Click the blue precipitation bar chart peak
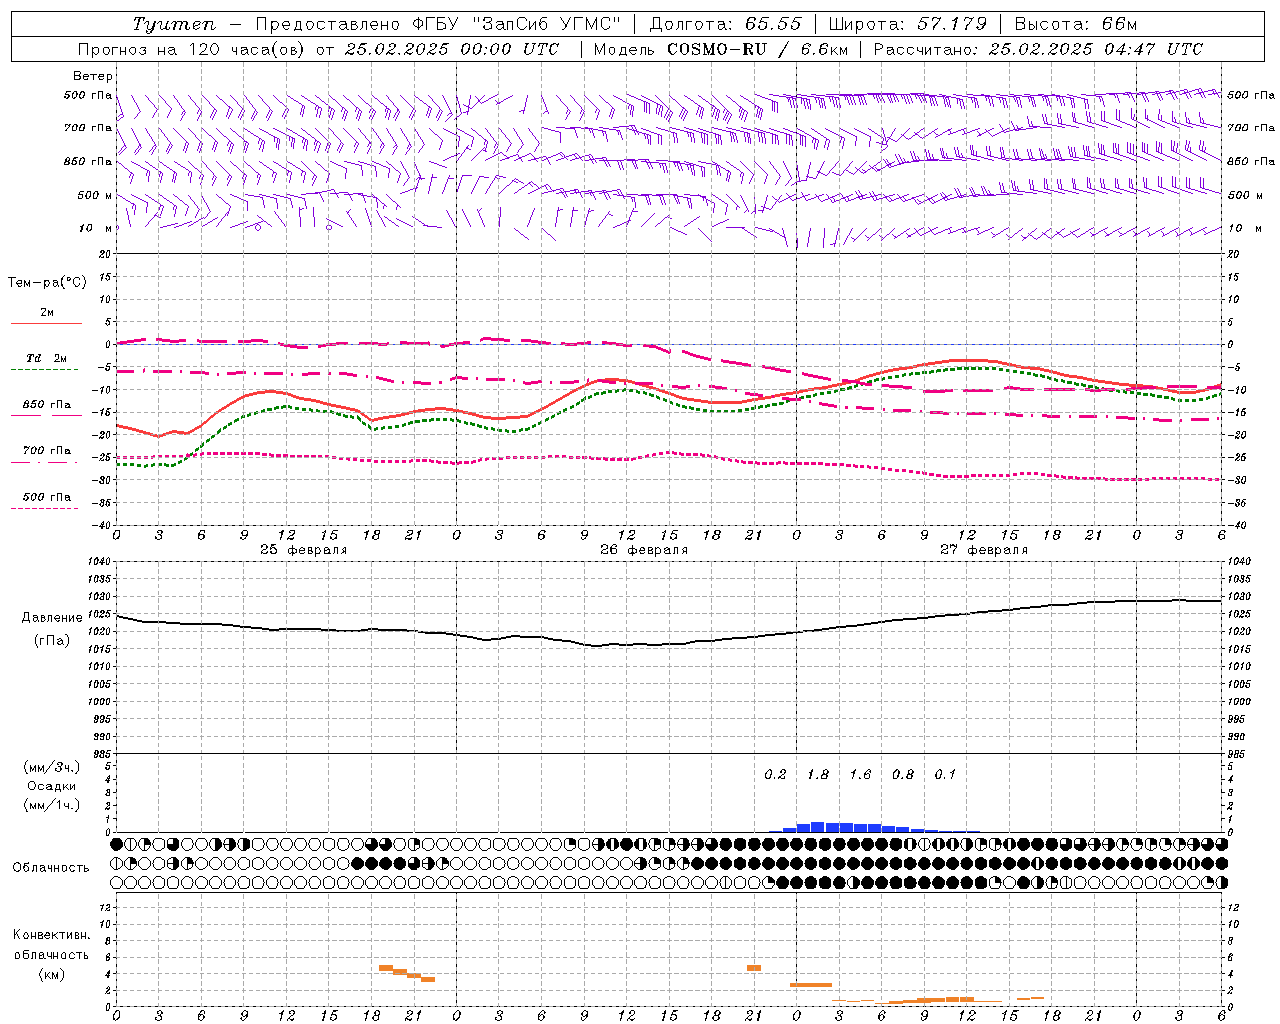1280x1024 pixels. 818,827
